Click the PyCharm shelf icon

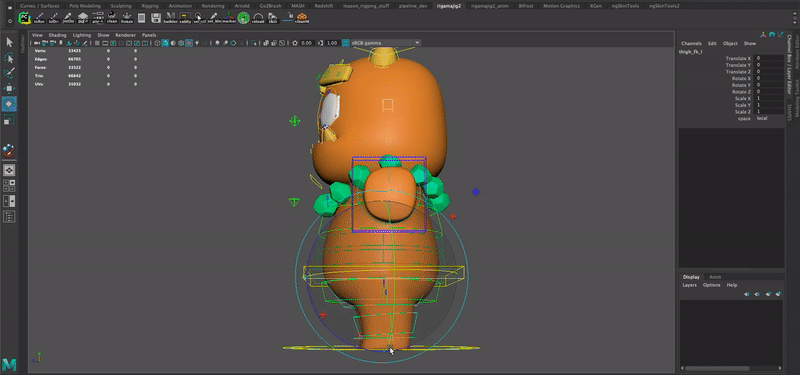tap(24, 18)
